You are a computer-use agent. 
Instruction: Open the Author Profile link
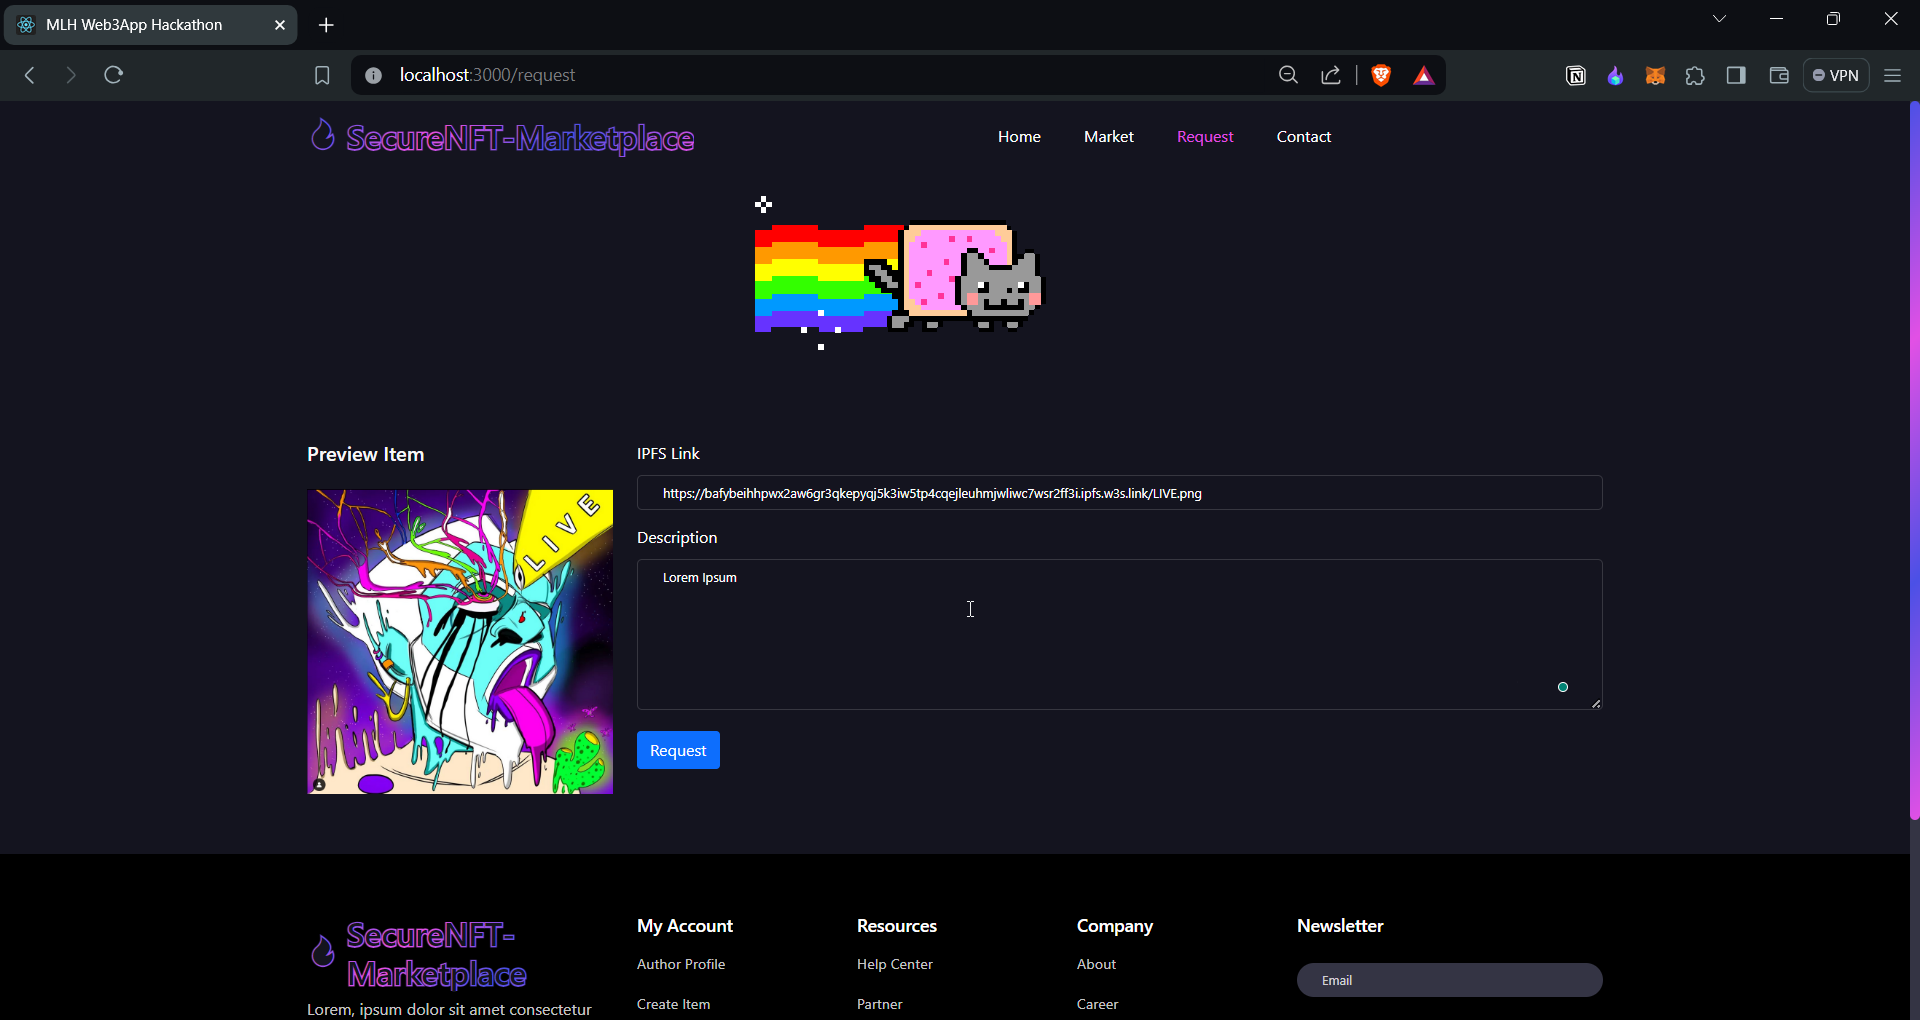point(680,964)
